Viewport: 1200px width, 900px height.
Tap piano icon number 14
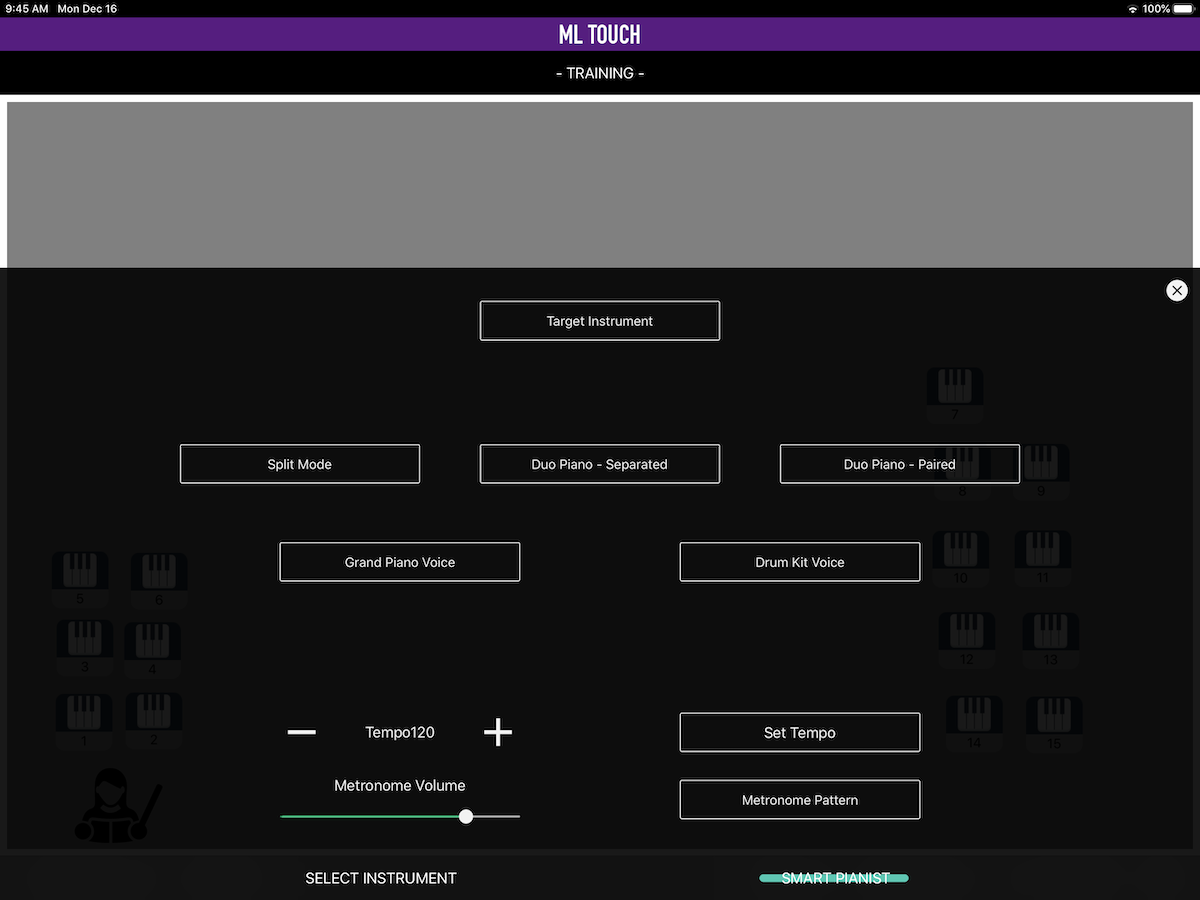click(x=974, y=724)
